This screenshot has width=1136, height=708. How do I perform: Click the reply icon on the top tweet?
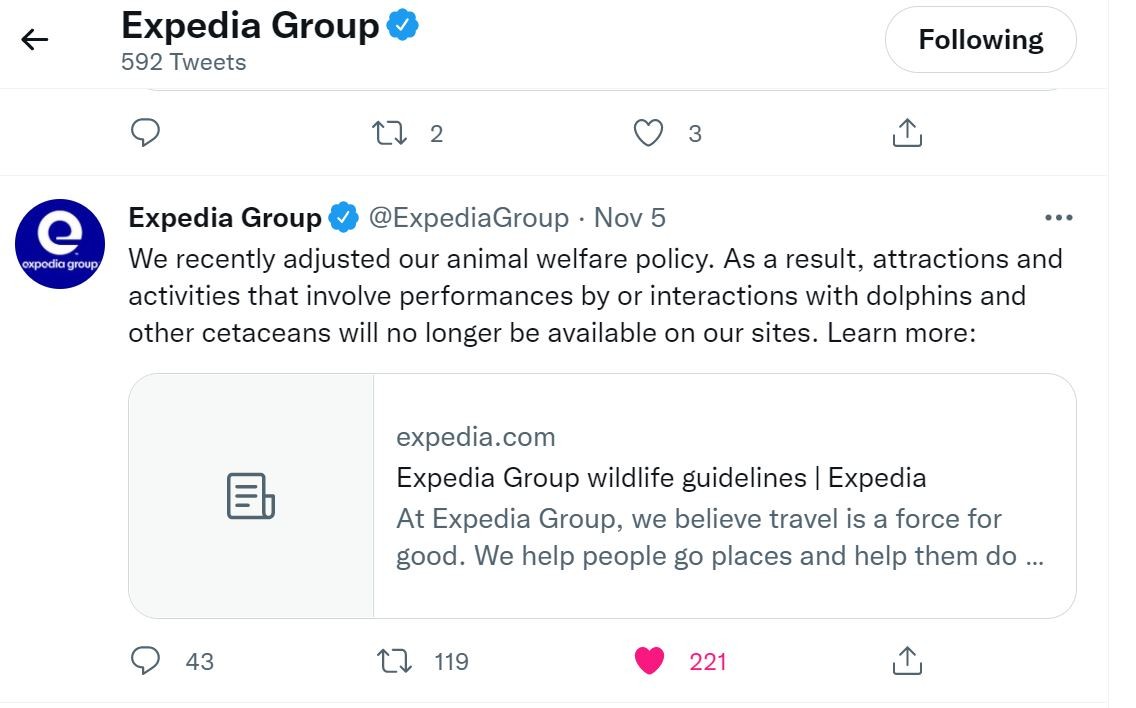tap(146, 132)
